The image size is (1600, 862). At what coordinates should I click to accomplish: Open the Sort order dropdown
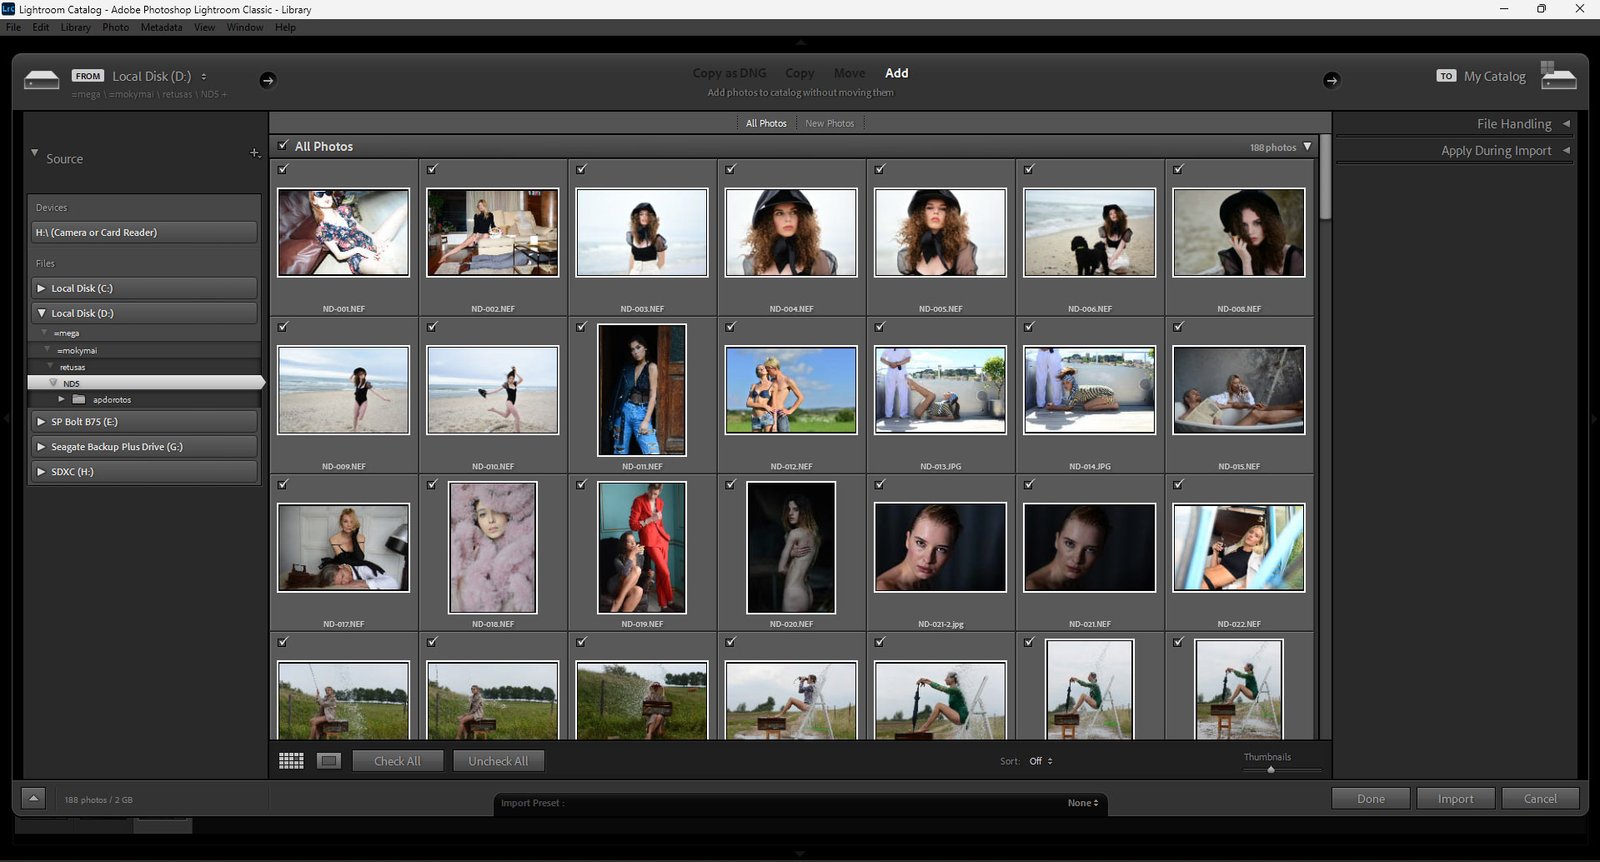pyautogui.click(x=1041, y=761)
